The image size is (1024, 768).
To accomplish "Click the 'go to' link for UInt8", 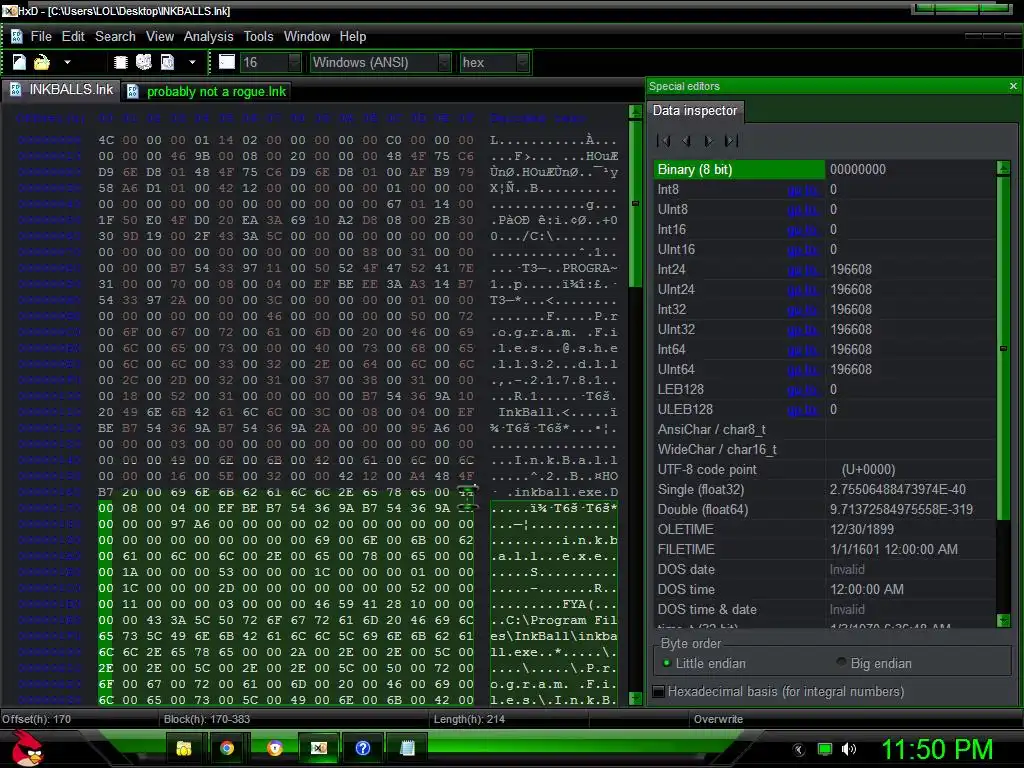I will click(x=803, y=210).
